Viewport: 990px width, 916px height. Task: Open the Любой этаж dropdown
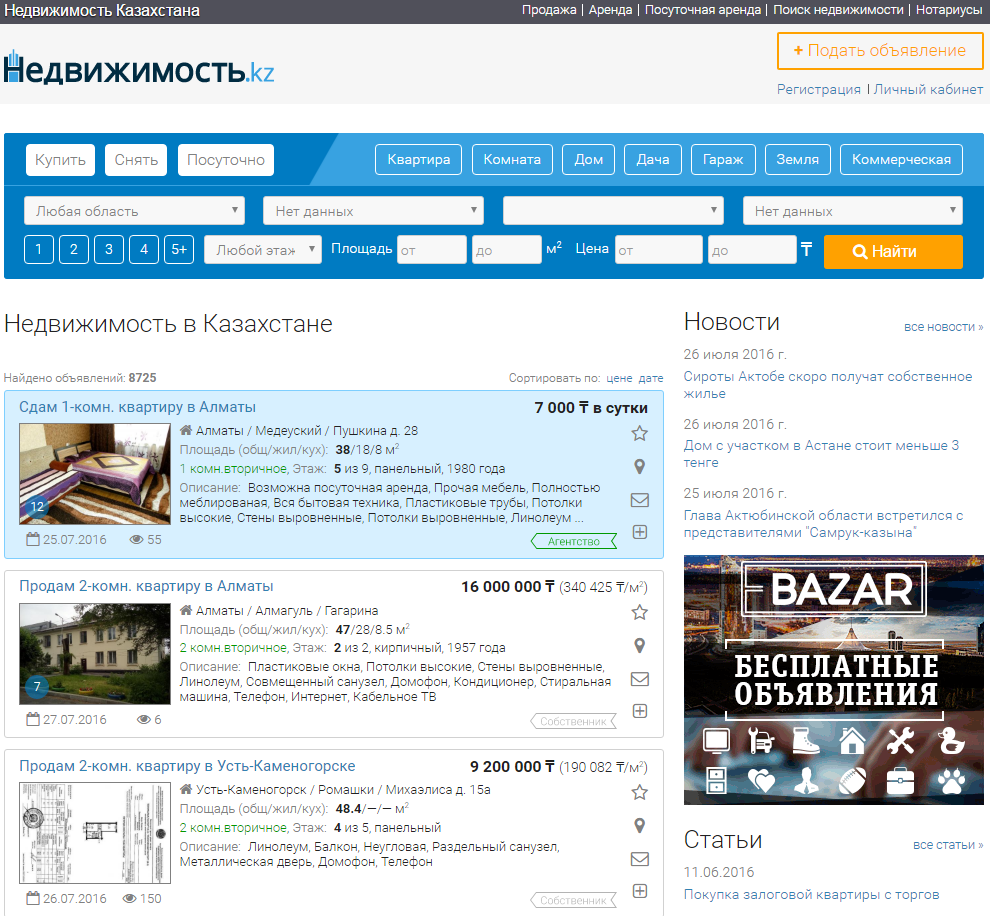(x=263, y=249)
